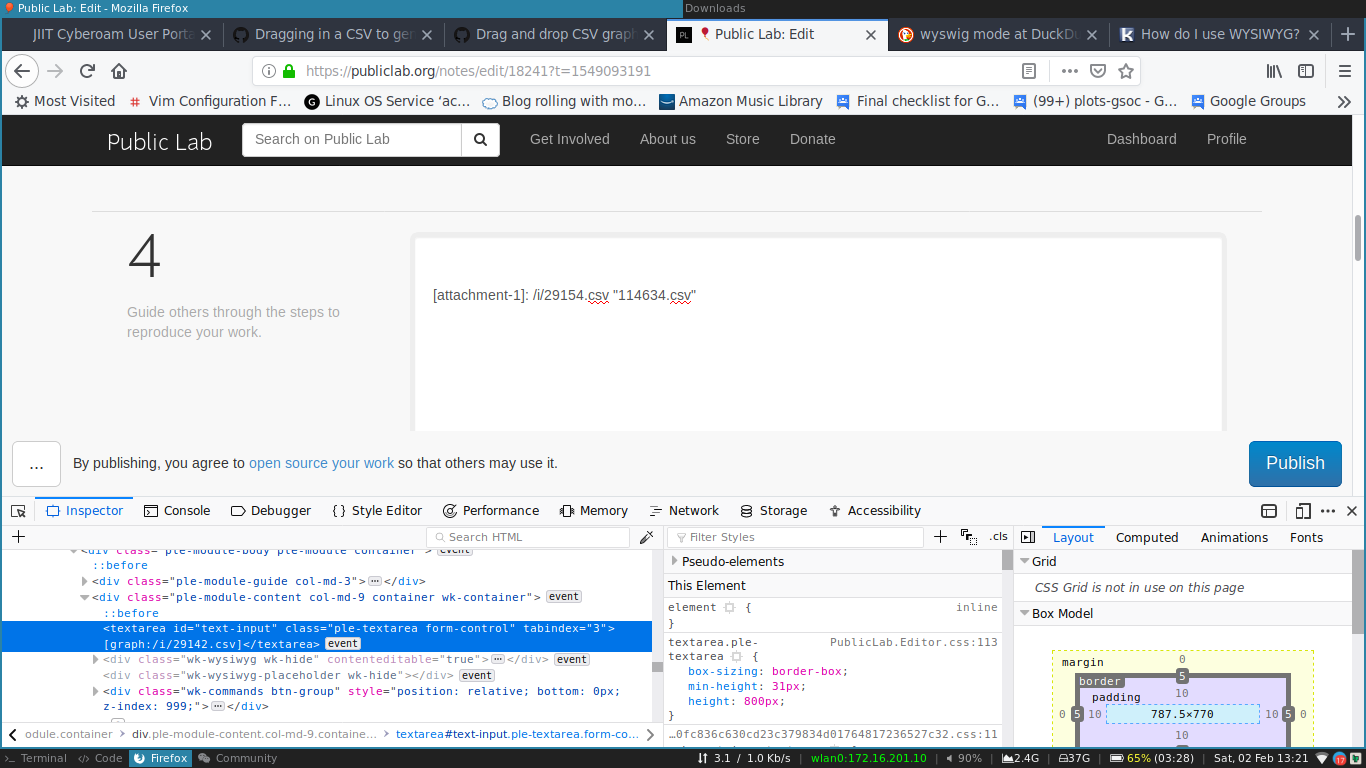The height and width of the screenshot is (768, 1366).
Task: Click the magnifying glass to search Public Lab
Action: click(x=480, y=139)
